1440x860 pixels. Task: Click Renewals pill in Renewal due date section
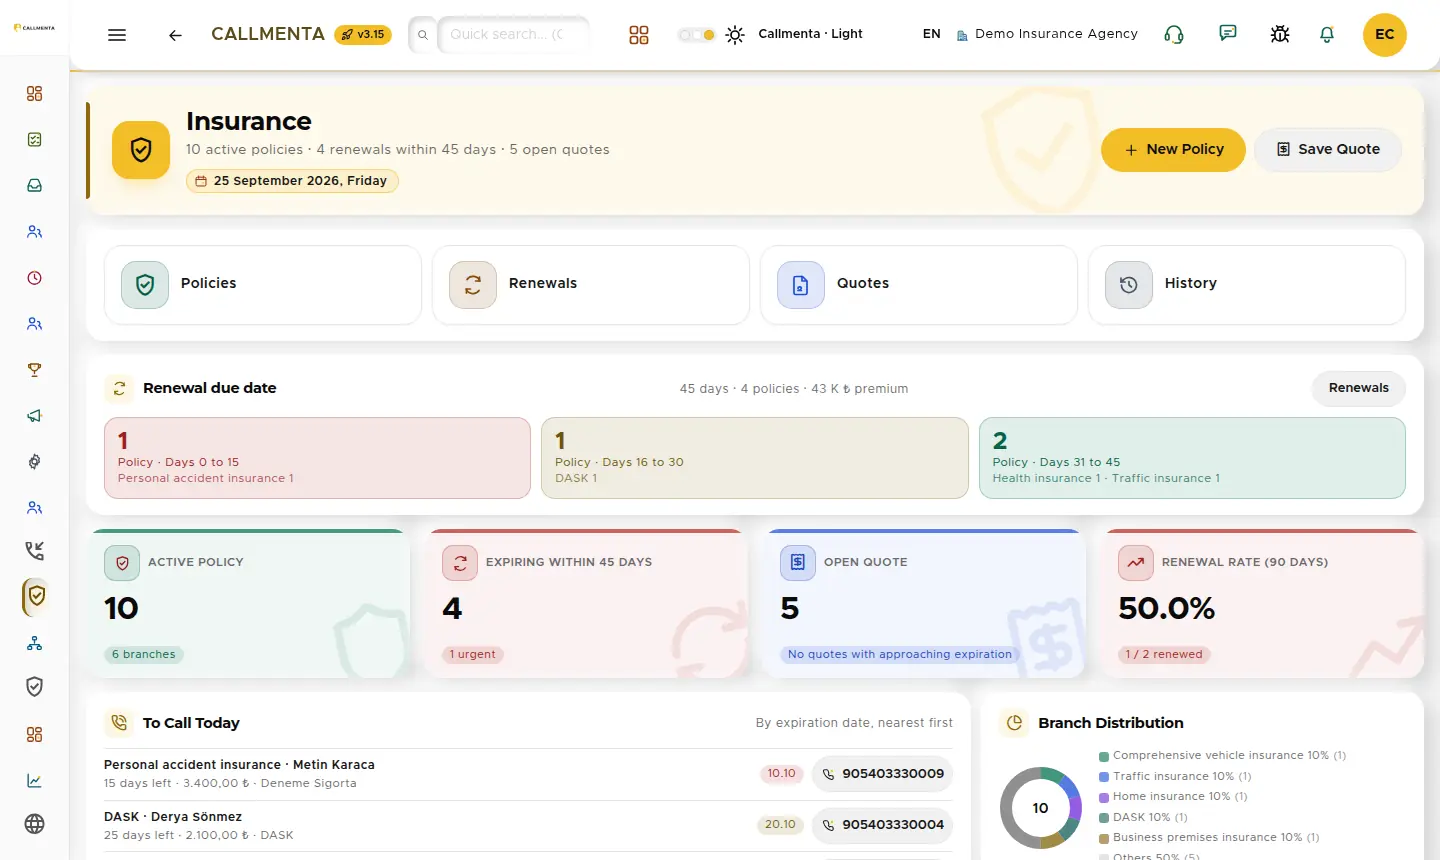click(x=1359, y=389)
